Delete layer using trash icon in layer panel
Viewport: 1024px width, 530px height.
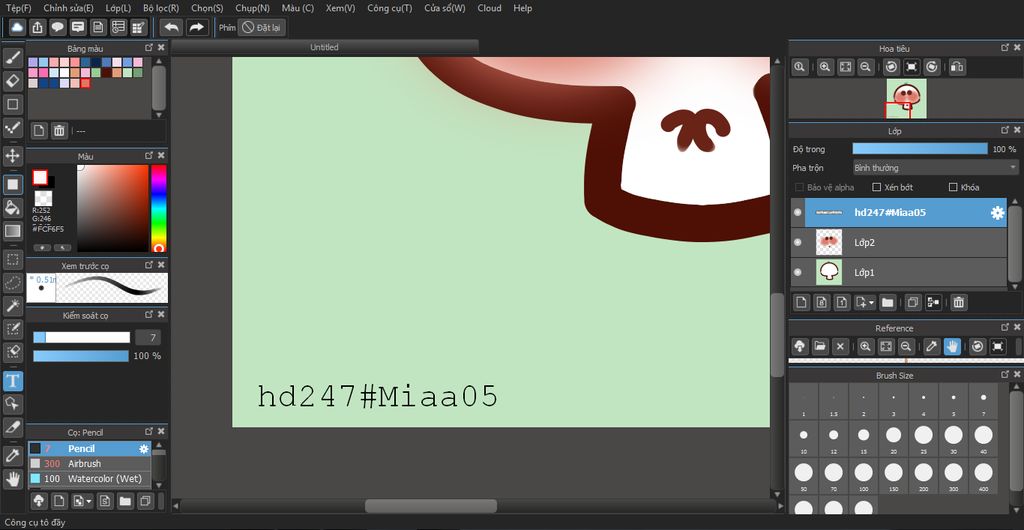click(958, 302)
